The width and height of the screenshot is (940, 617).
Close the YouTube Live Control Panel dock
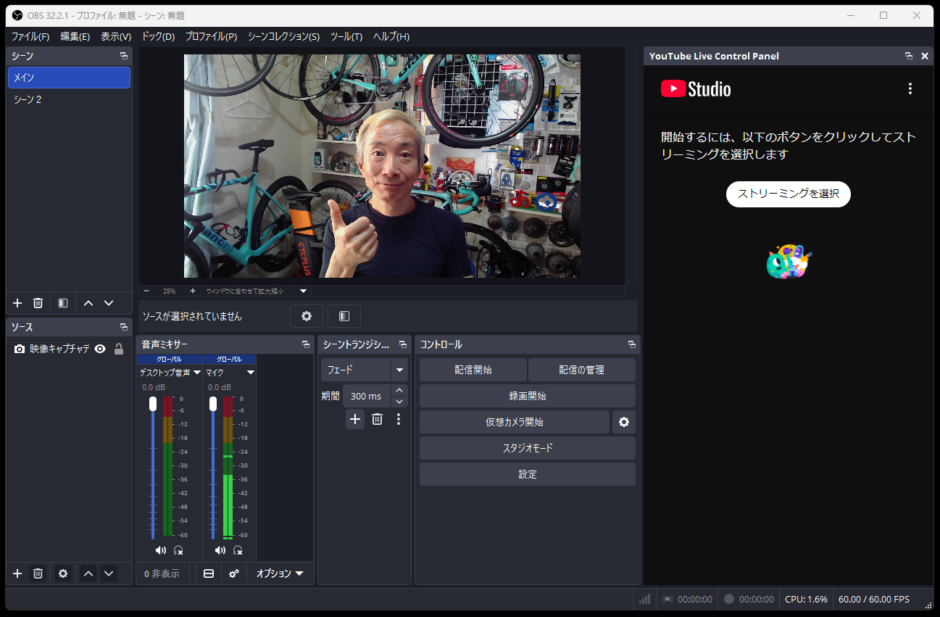point(924,56)
